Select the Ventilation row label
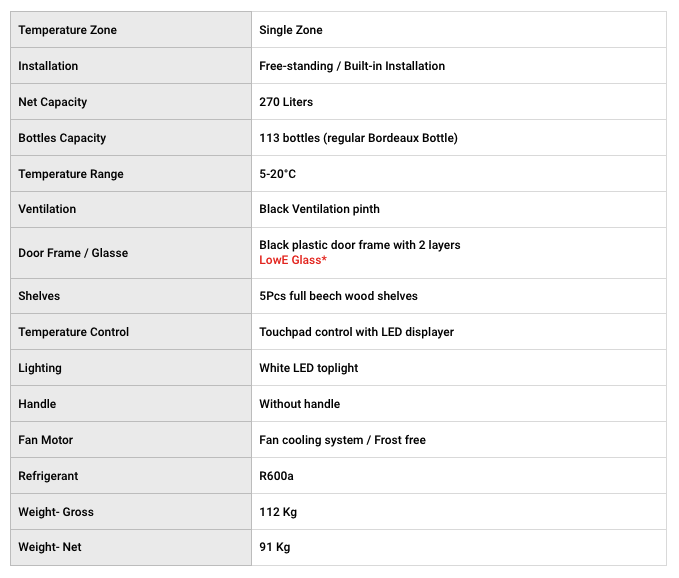Image resolution: width=679 pixels, height=578 pixels. click(x=47, y=209)
